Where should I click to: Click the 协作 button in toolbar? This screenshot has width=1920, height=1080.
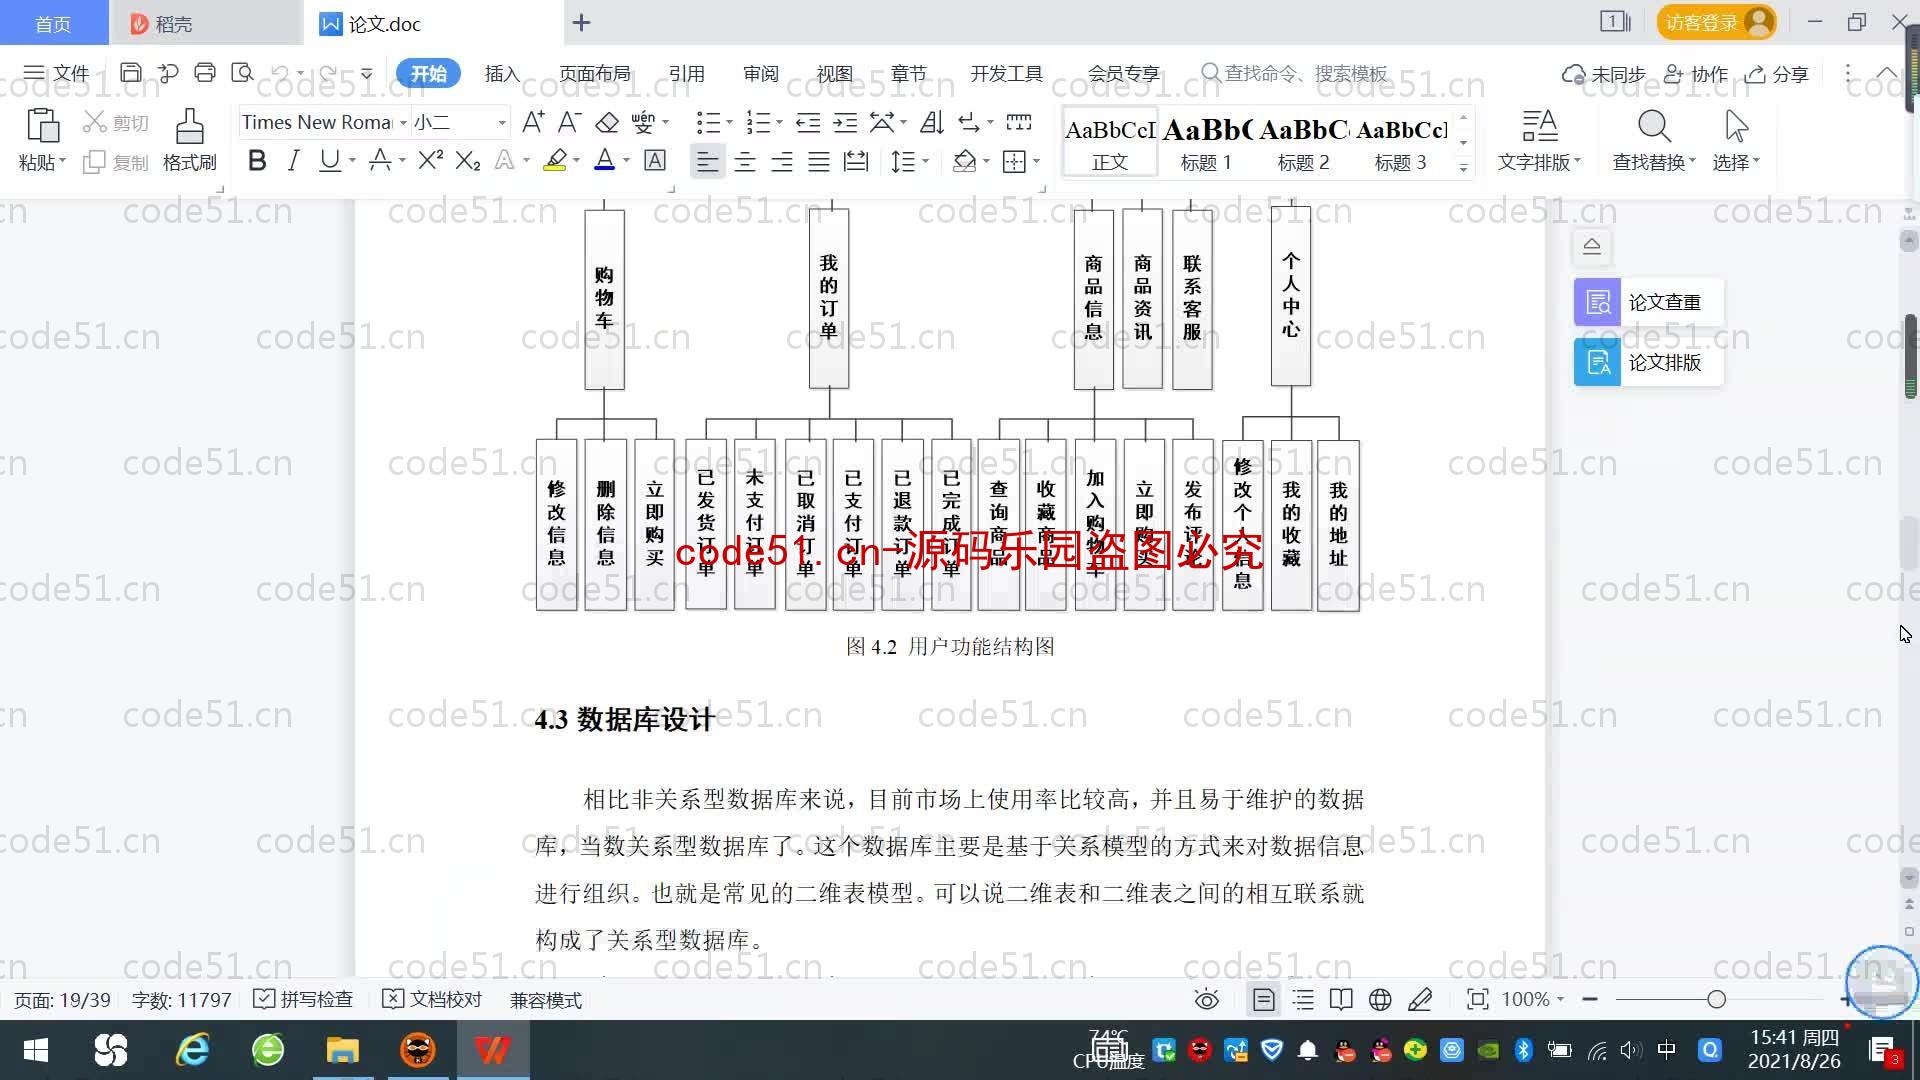(x=1700, y=73)
